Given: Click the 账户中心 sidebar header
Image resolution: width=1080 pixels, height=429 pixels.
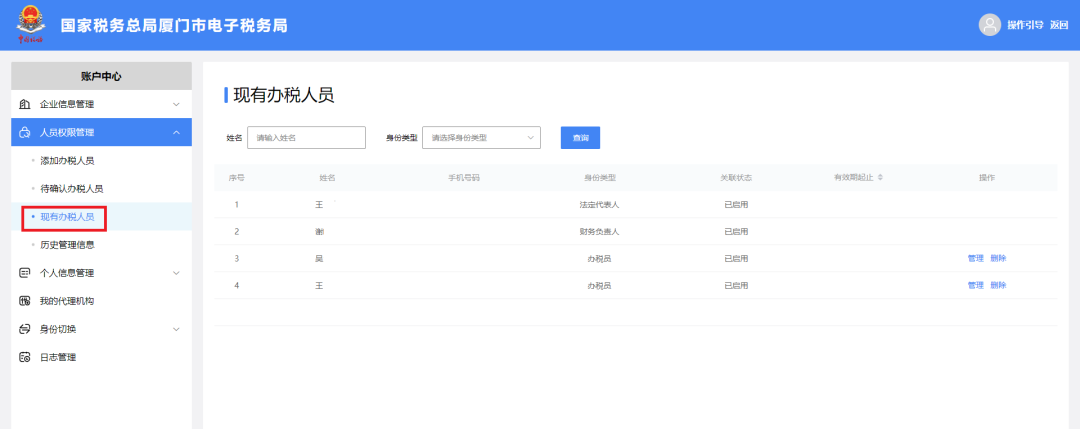Looking at the screenshot, I should pos(101,76).
